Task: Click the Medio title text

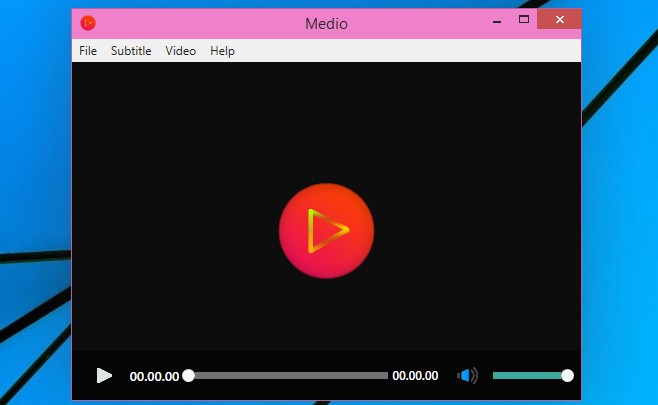Action: point(326,24)
